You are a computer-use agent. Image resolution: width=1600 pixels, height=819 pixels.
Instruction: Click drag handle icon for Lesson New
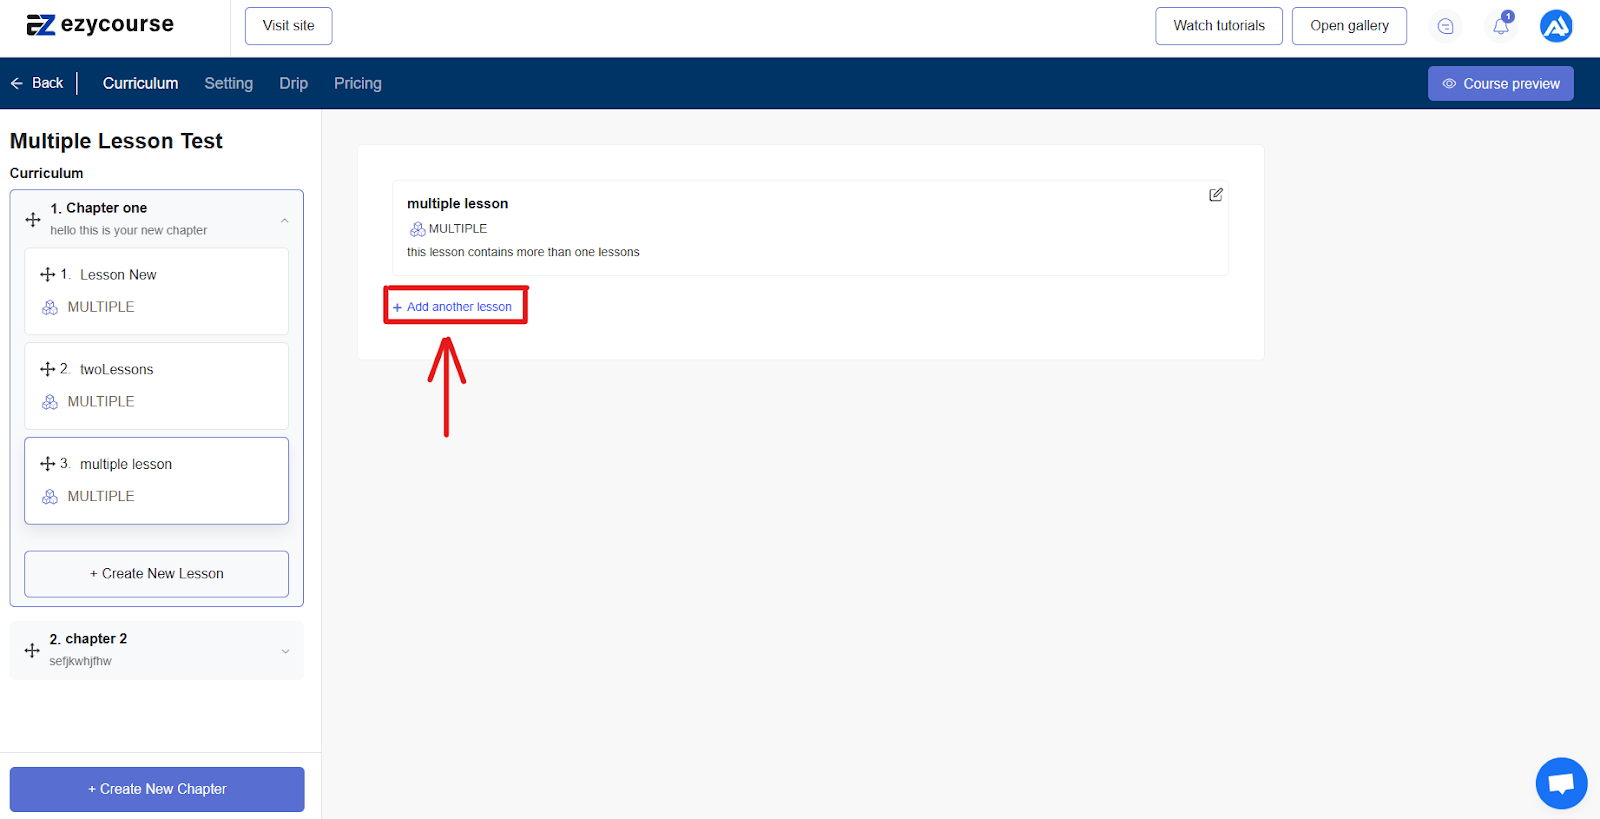click(47, 274)
